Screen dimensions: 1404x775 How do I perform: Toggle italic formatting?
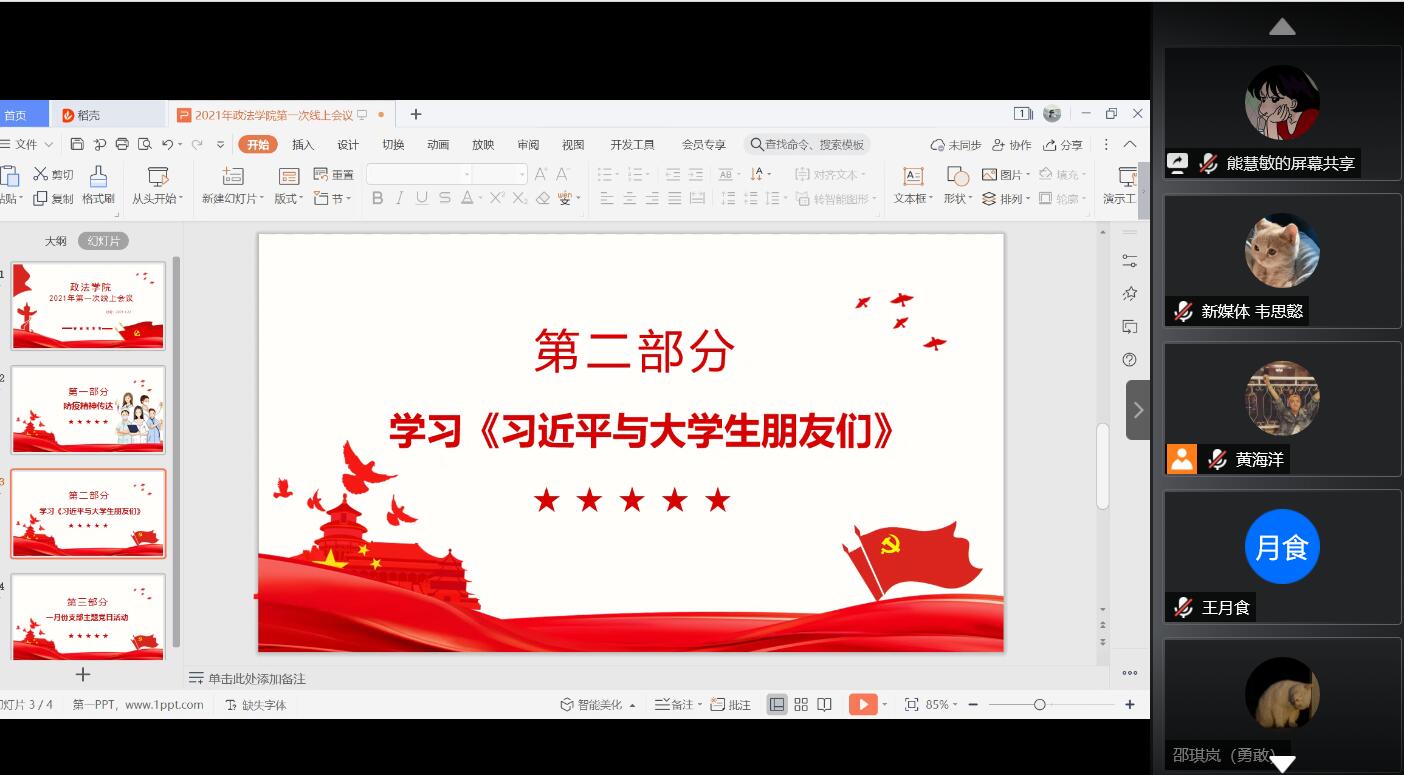coord(399,198)
